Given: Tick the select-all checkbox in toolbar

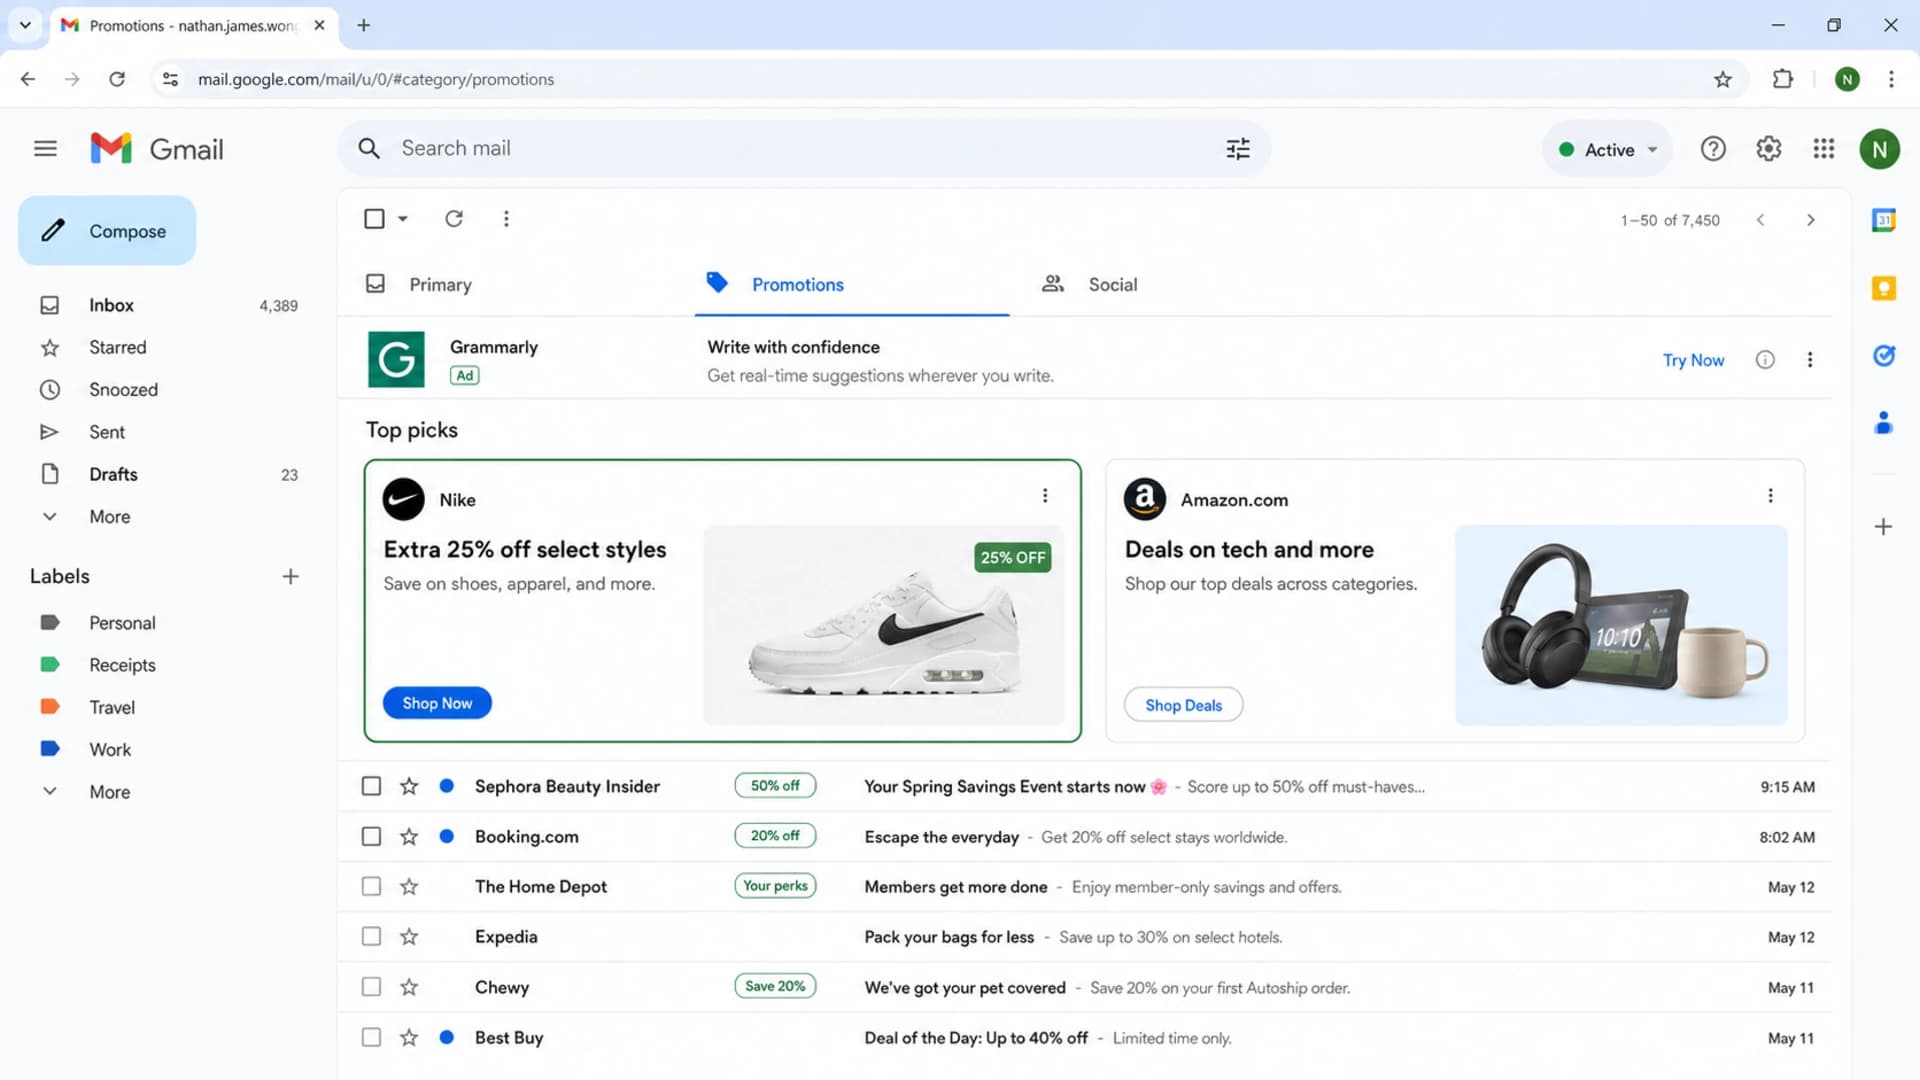Looking at the screenshot, I should 374,219.
